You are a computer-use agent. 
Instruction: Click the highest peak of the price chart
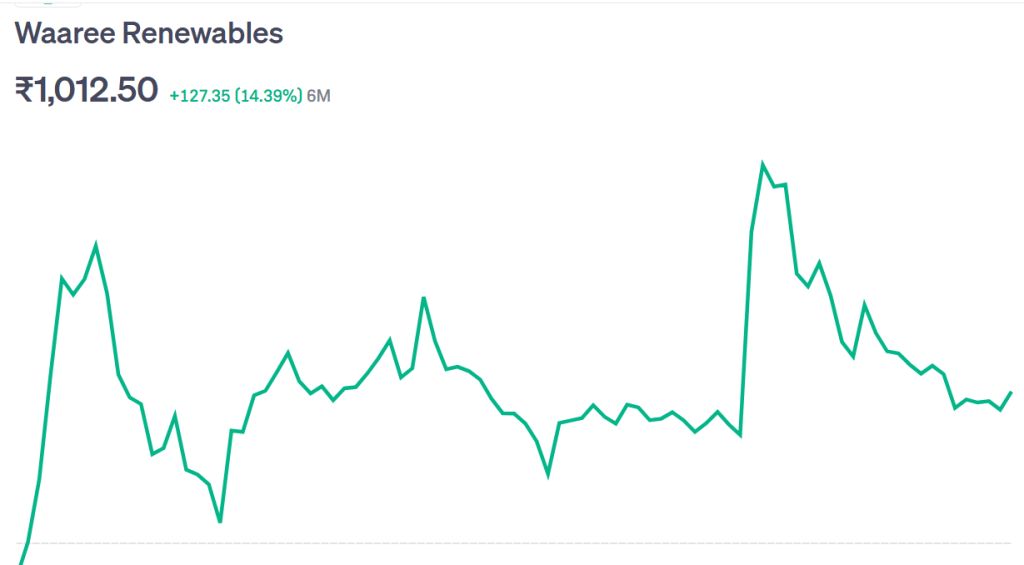[x=762, y=164]
